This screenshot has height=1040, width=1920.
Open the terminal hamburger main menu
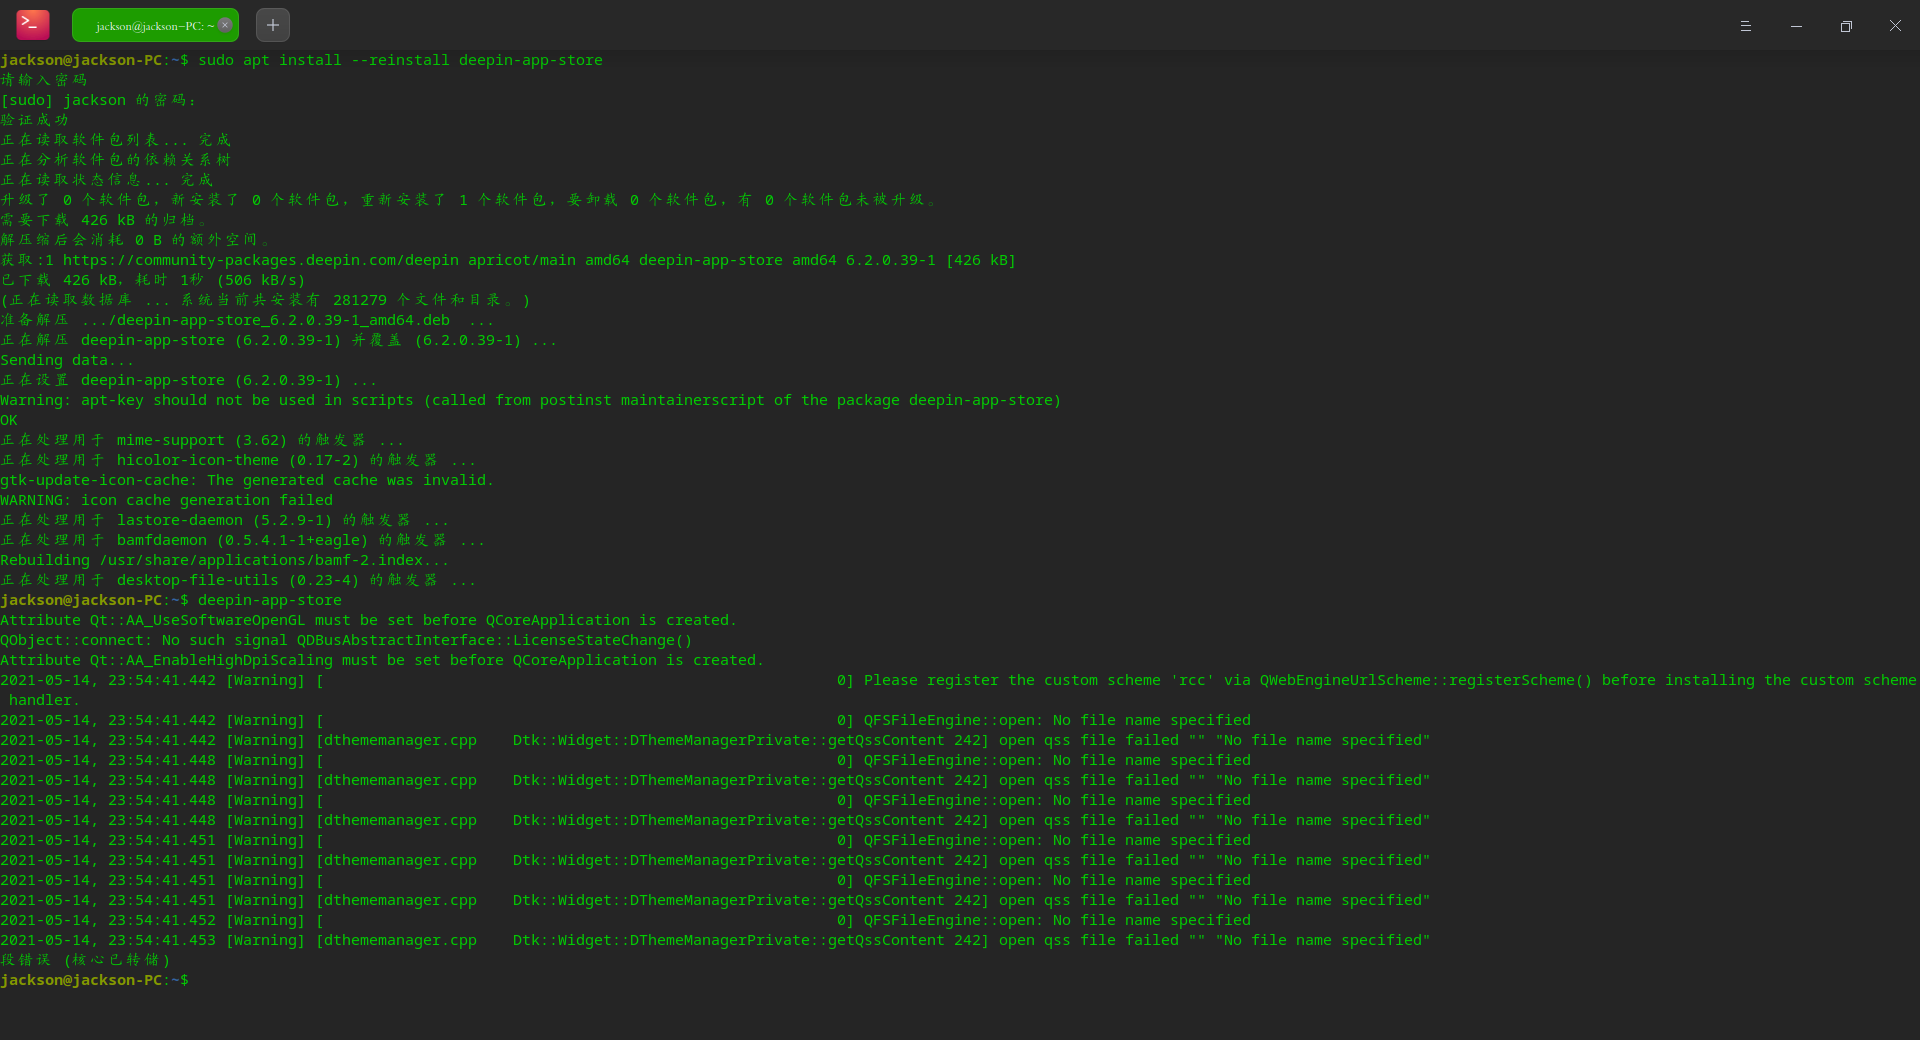[1746, 26]
